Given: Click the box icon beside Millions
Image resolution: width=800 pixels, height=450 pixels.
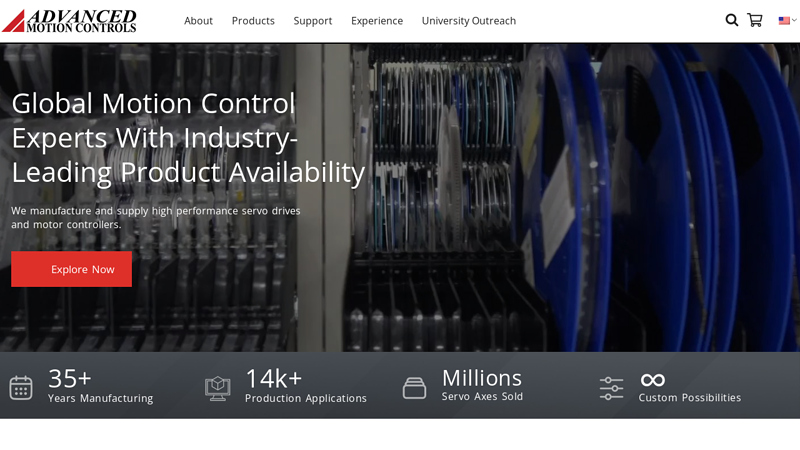Looking at the screenshot, I should tap(414, 388).
